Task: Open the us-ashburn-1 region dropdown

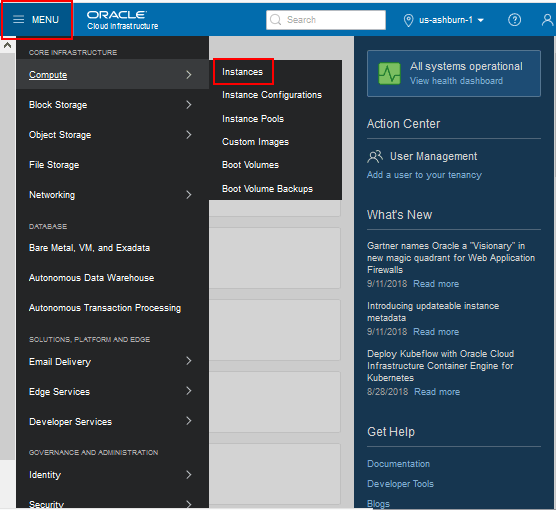Action: coord(451,20)
